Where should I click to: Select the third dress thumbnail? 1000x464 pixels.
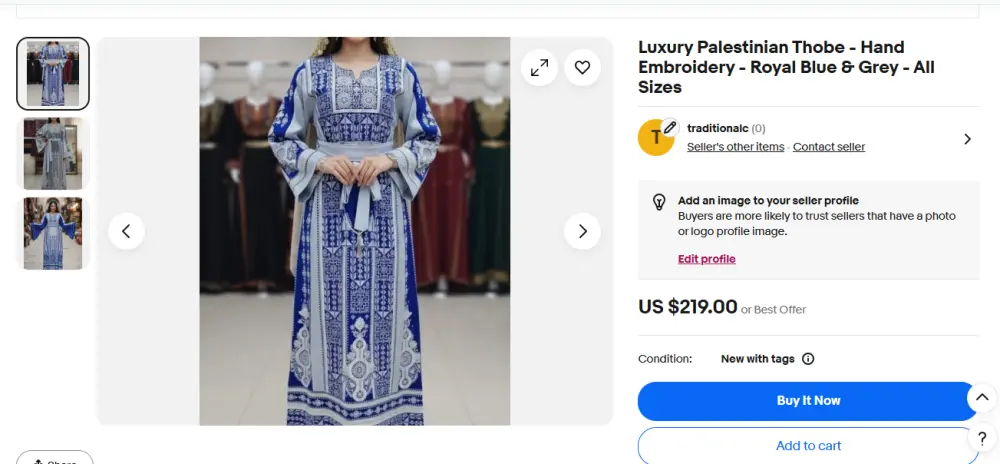coord(53,233)
